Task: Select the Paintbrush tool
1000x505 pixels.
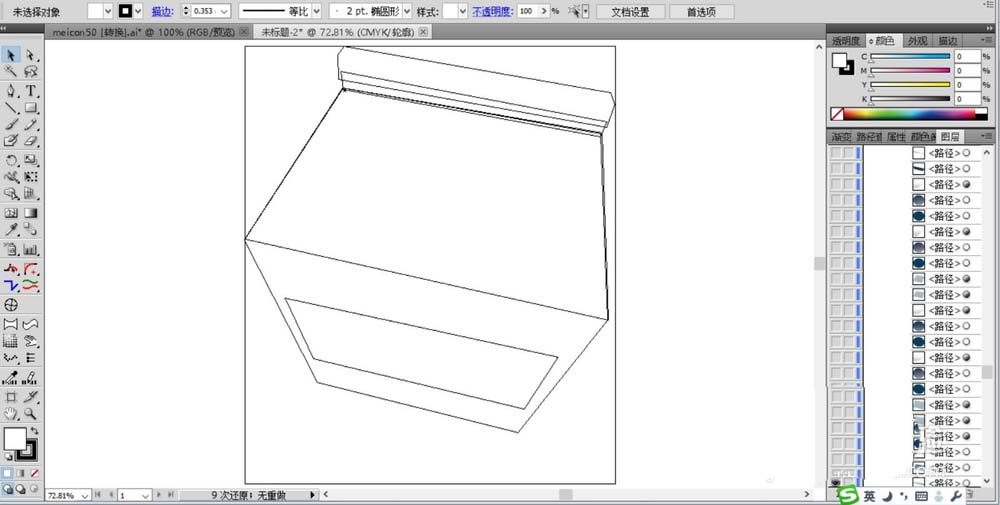Action: pos(11,124)
